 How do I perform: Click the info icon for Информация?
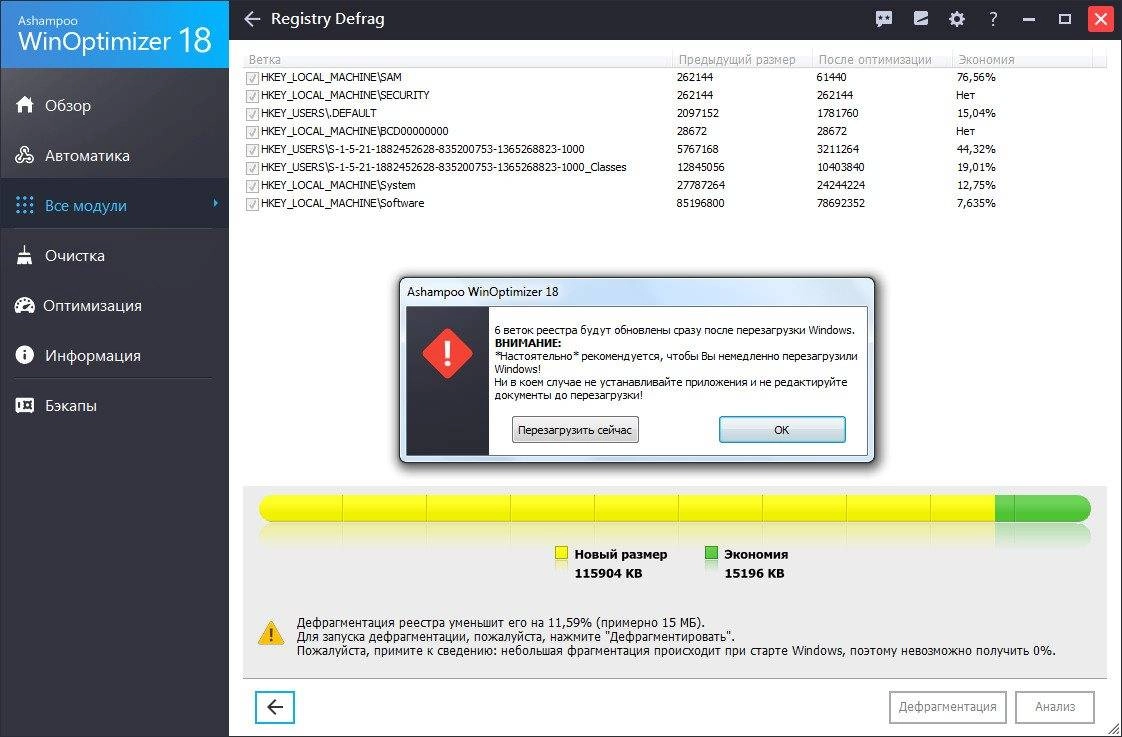click(x=25, y=355)
